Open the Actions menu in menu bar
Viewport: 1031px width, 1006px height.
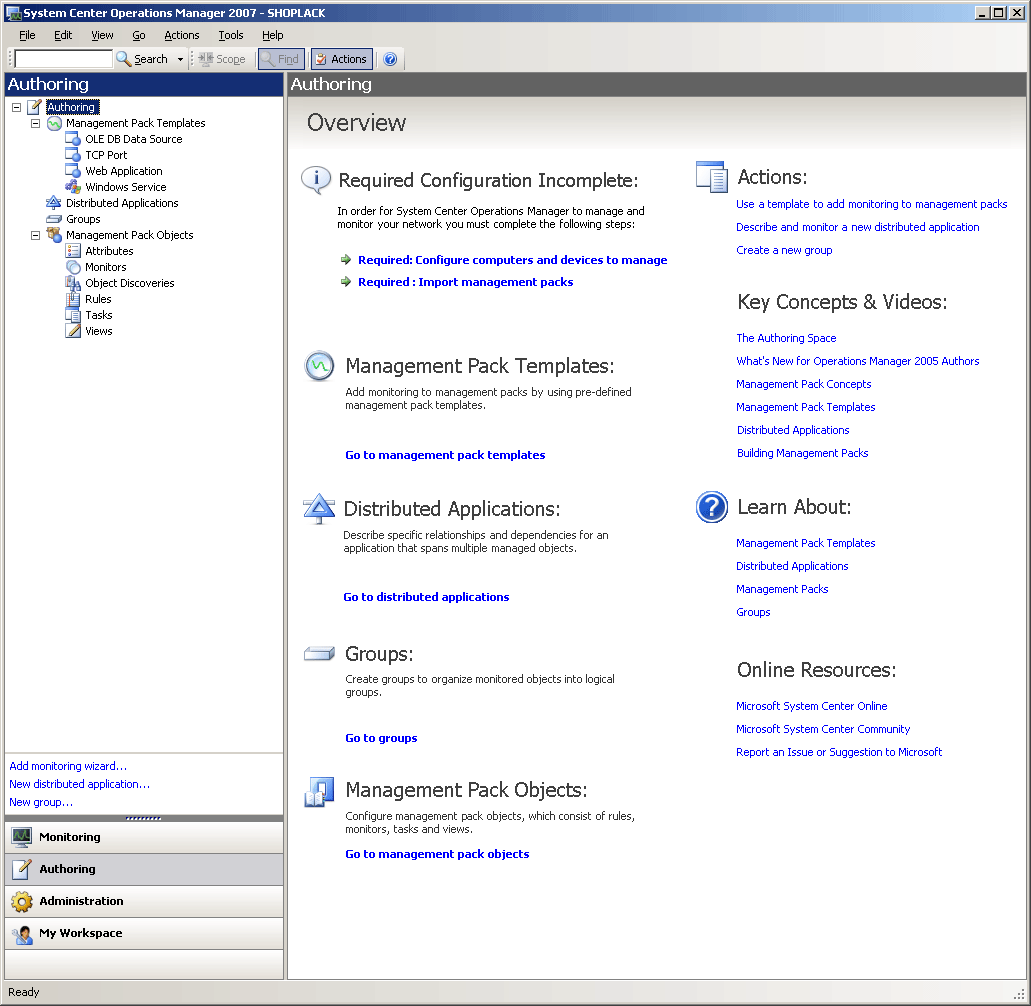pyautogui.click(x=181, y=35)
